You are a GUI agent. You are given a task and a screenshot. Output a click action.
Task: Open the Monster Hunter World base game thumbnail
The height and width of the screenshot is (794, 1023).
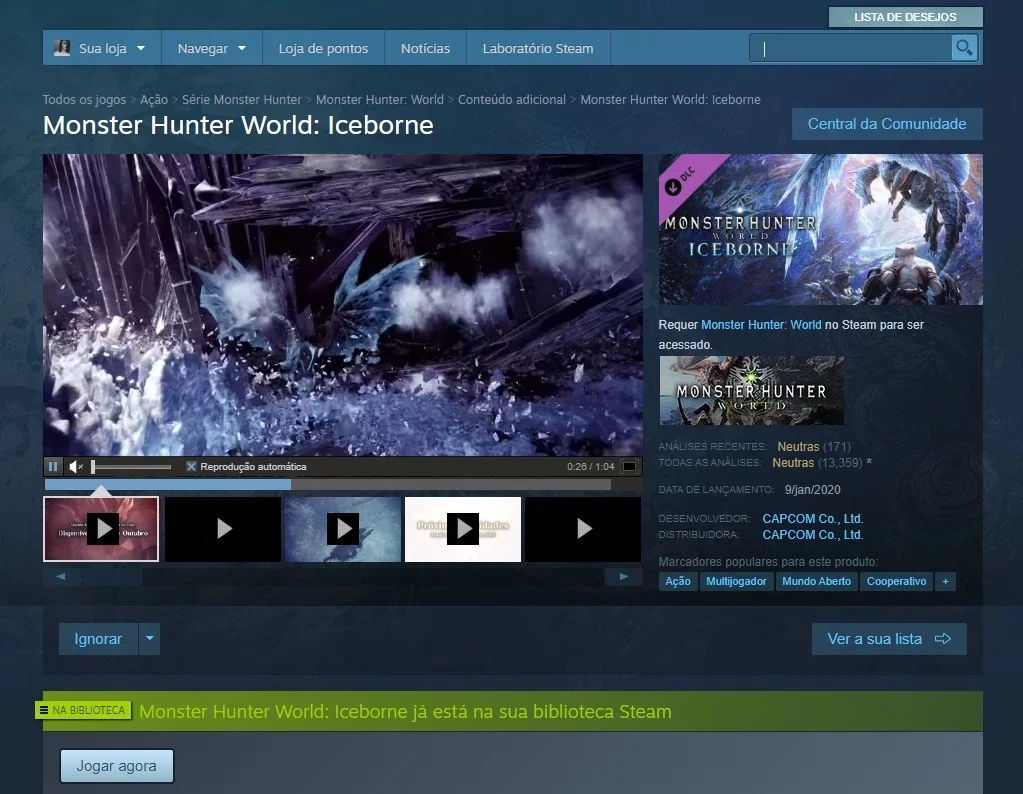pyautogui.click(x=752, y=390)
